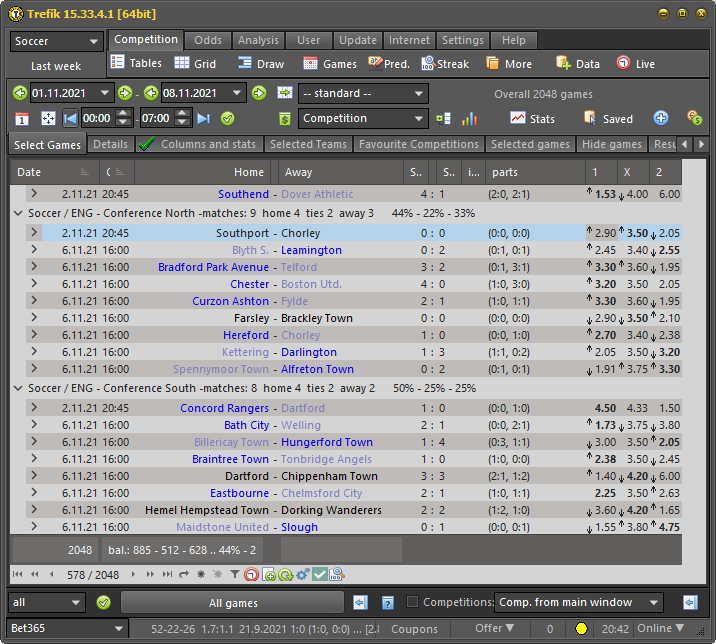Click the Live icon

(635, 64)
